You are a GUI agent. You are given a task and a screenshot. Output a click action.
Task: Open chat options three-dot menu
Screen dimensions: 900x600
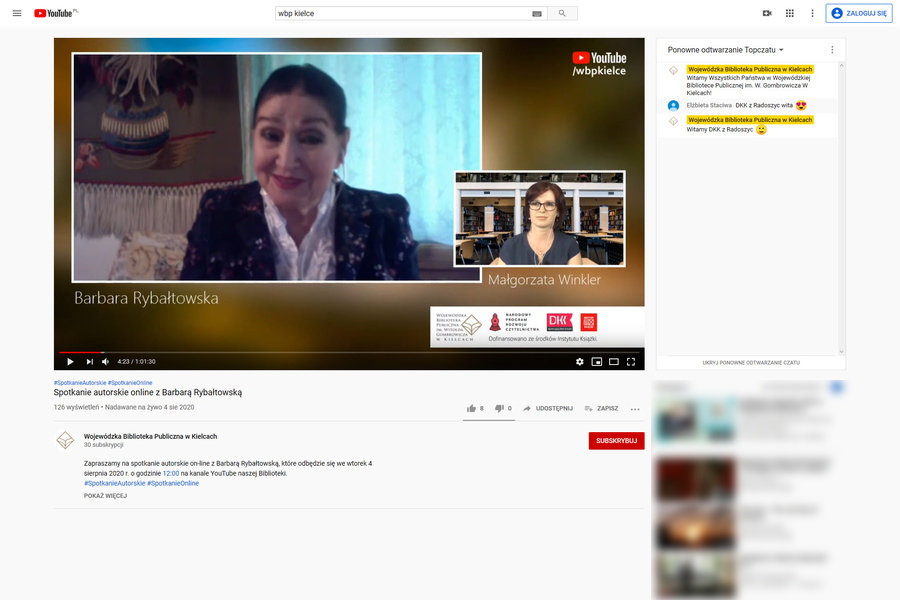click(x=832, y=50)
